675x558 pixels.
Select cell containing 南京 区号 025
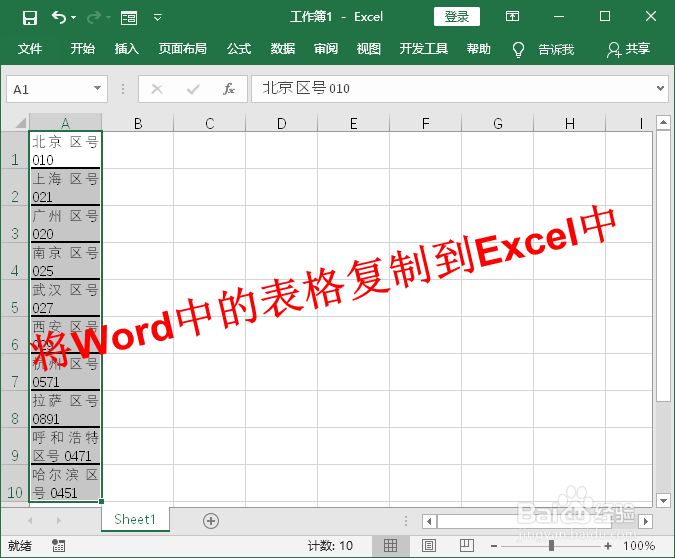click(65, 261)
